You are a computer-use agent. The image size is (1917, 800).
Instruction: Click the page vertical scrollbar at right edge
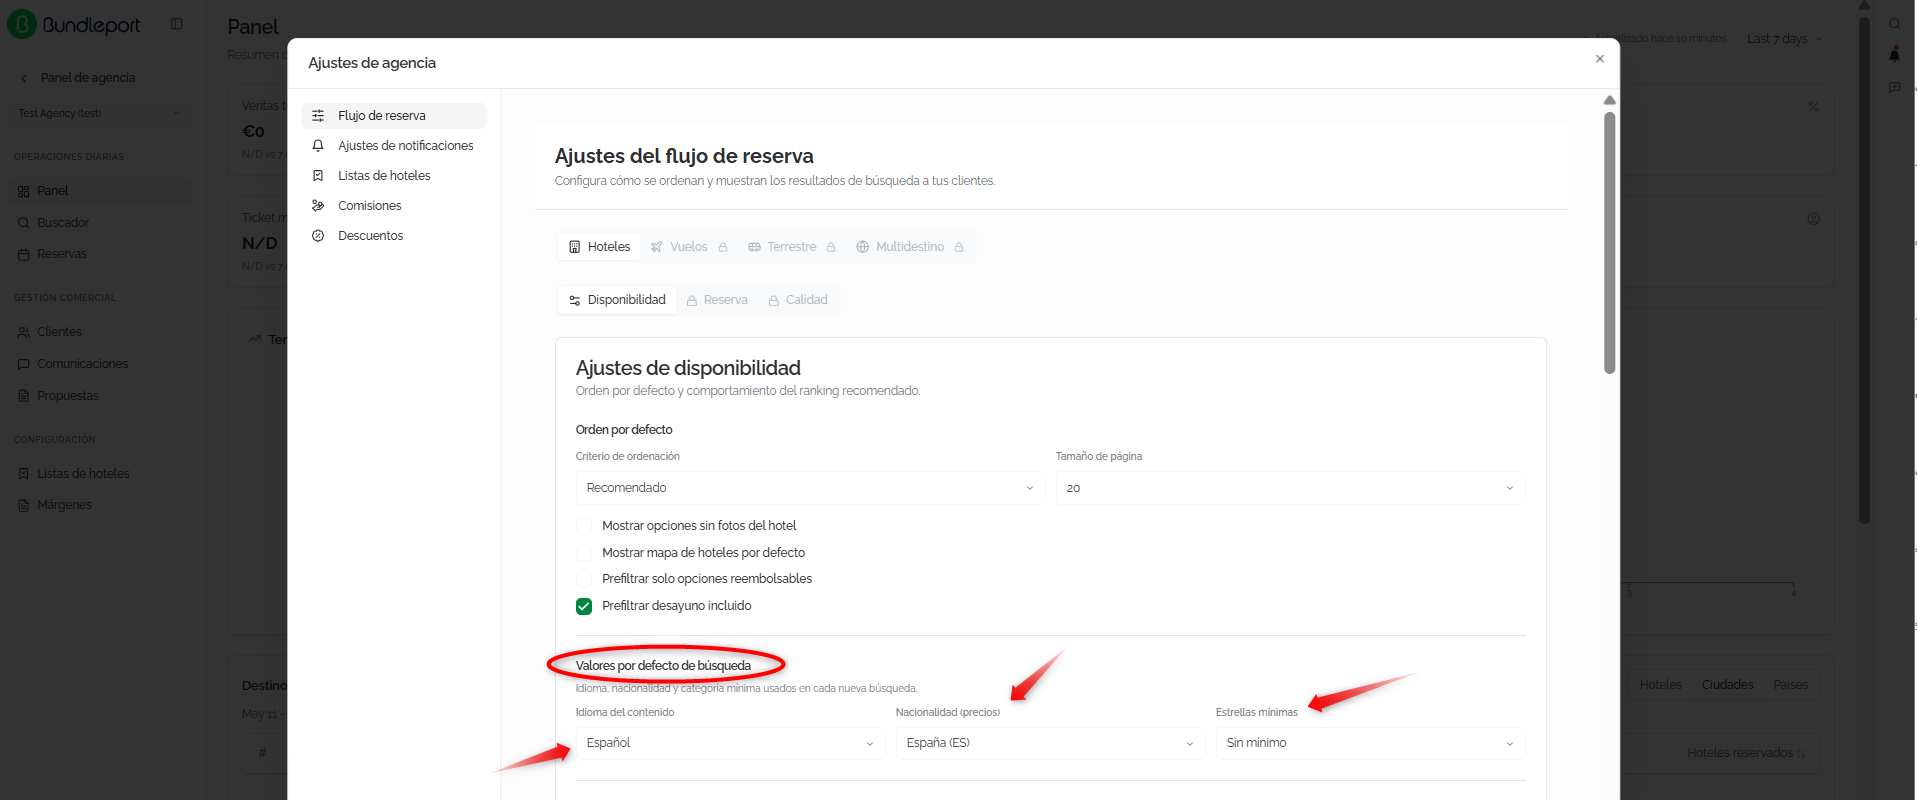(1864, 270)
